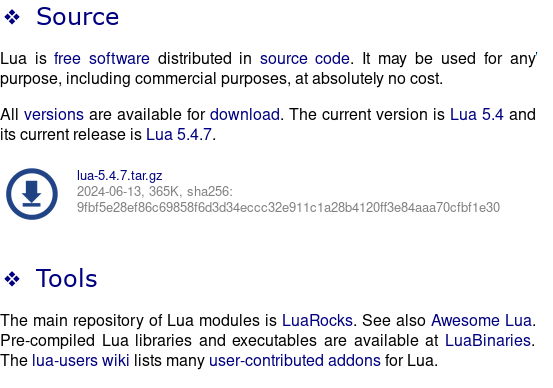Click the 'Tools' section heading
553x388 pixels.
(x=66, y=278)
